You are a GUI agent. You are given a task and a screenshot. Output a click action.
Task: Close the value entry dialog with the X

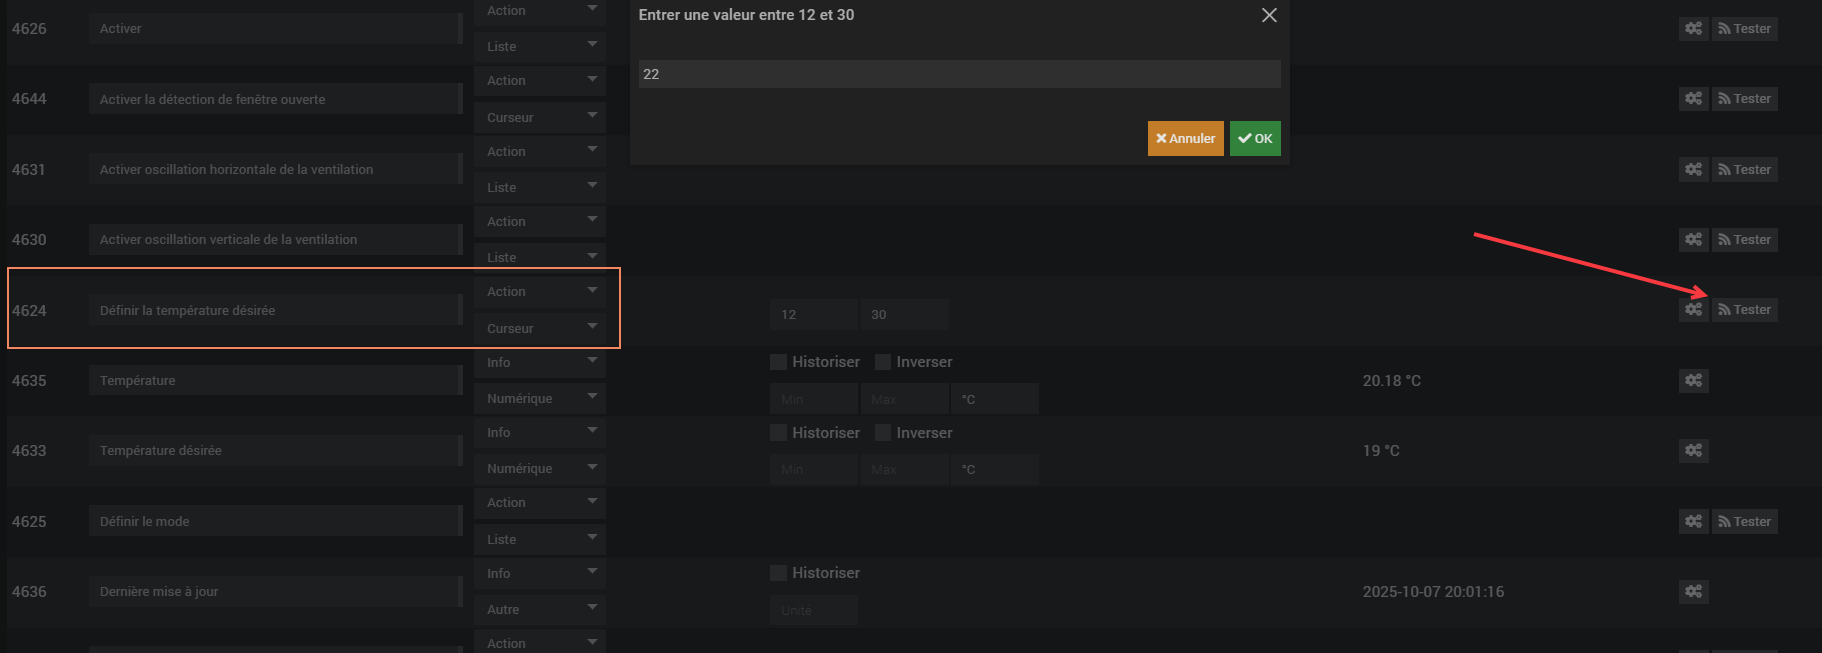tap(1269, 15)
